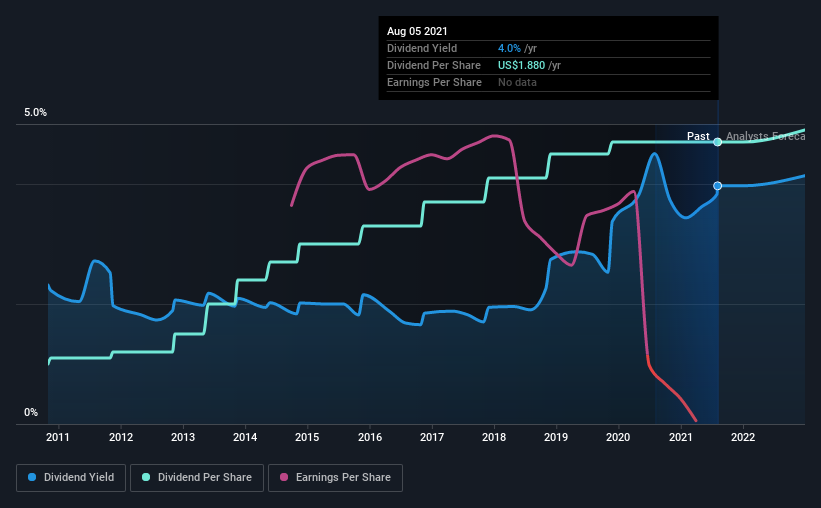Click the 2018 label on the x-axis
Viewport: 821px width, 508px height.
point(494,437)
